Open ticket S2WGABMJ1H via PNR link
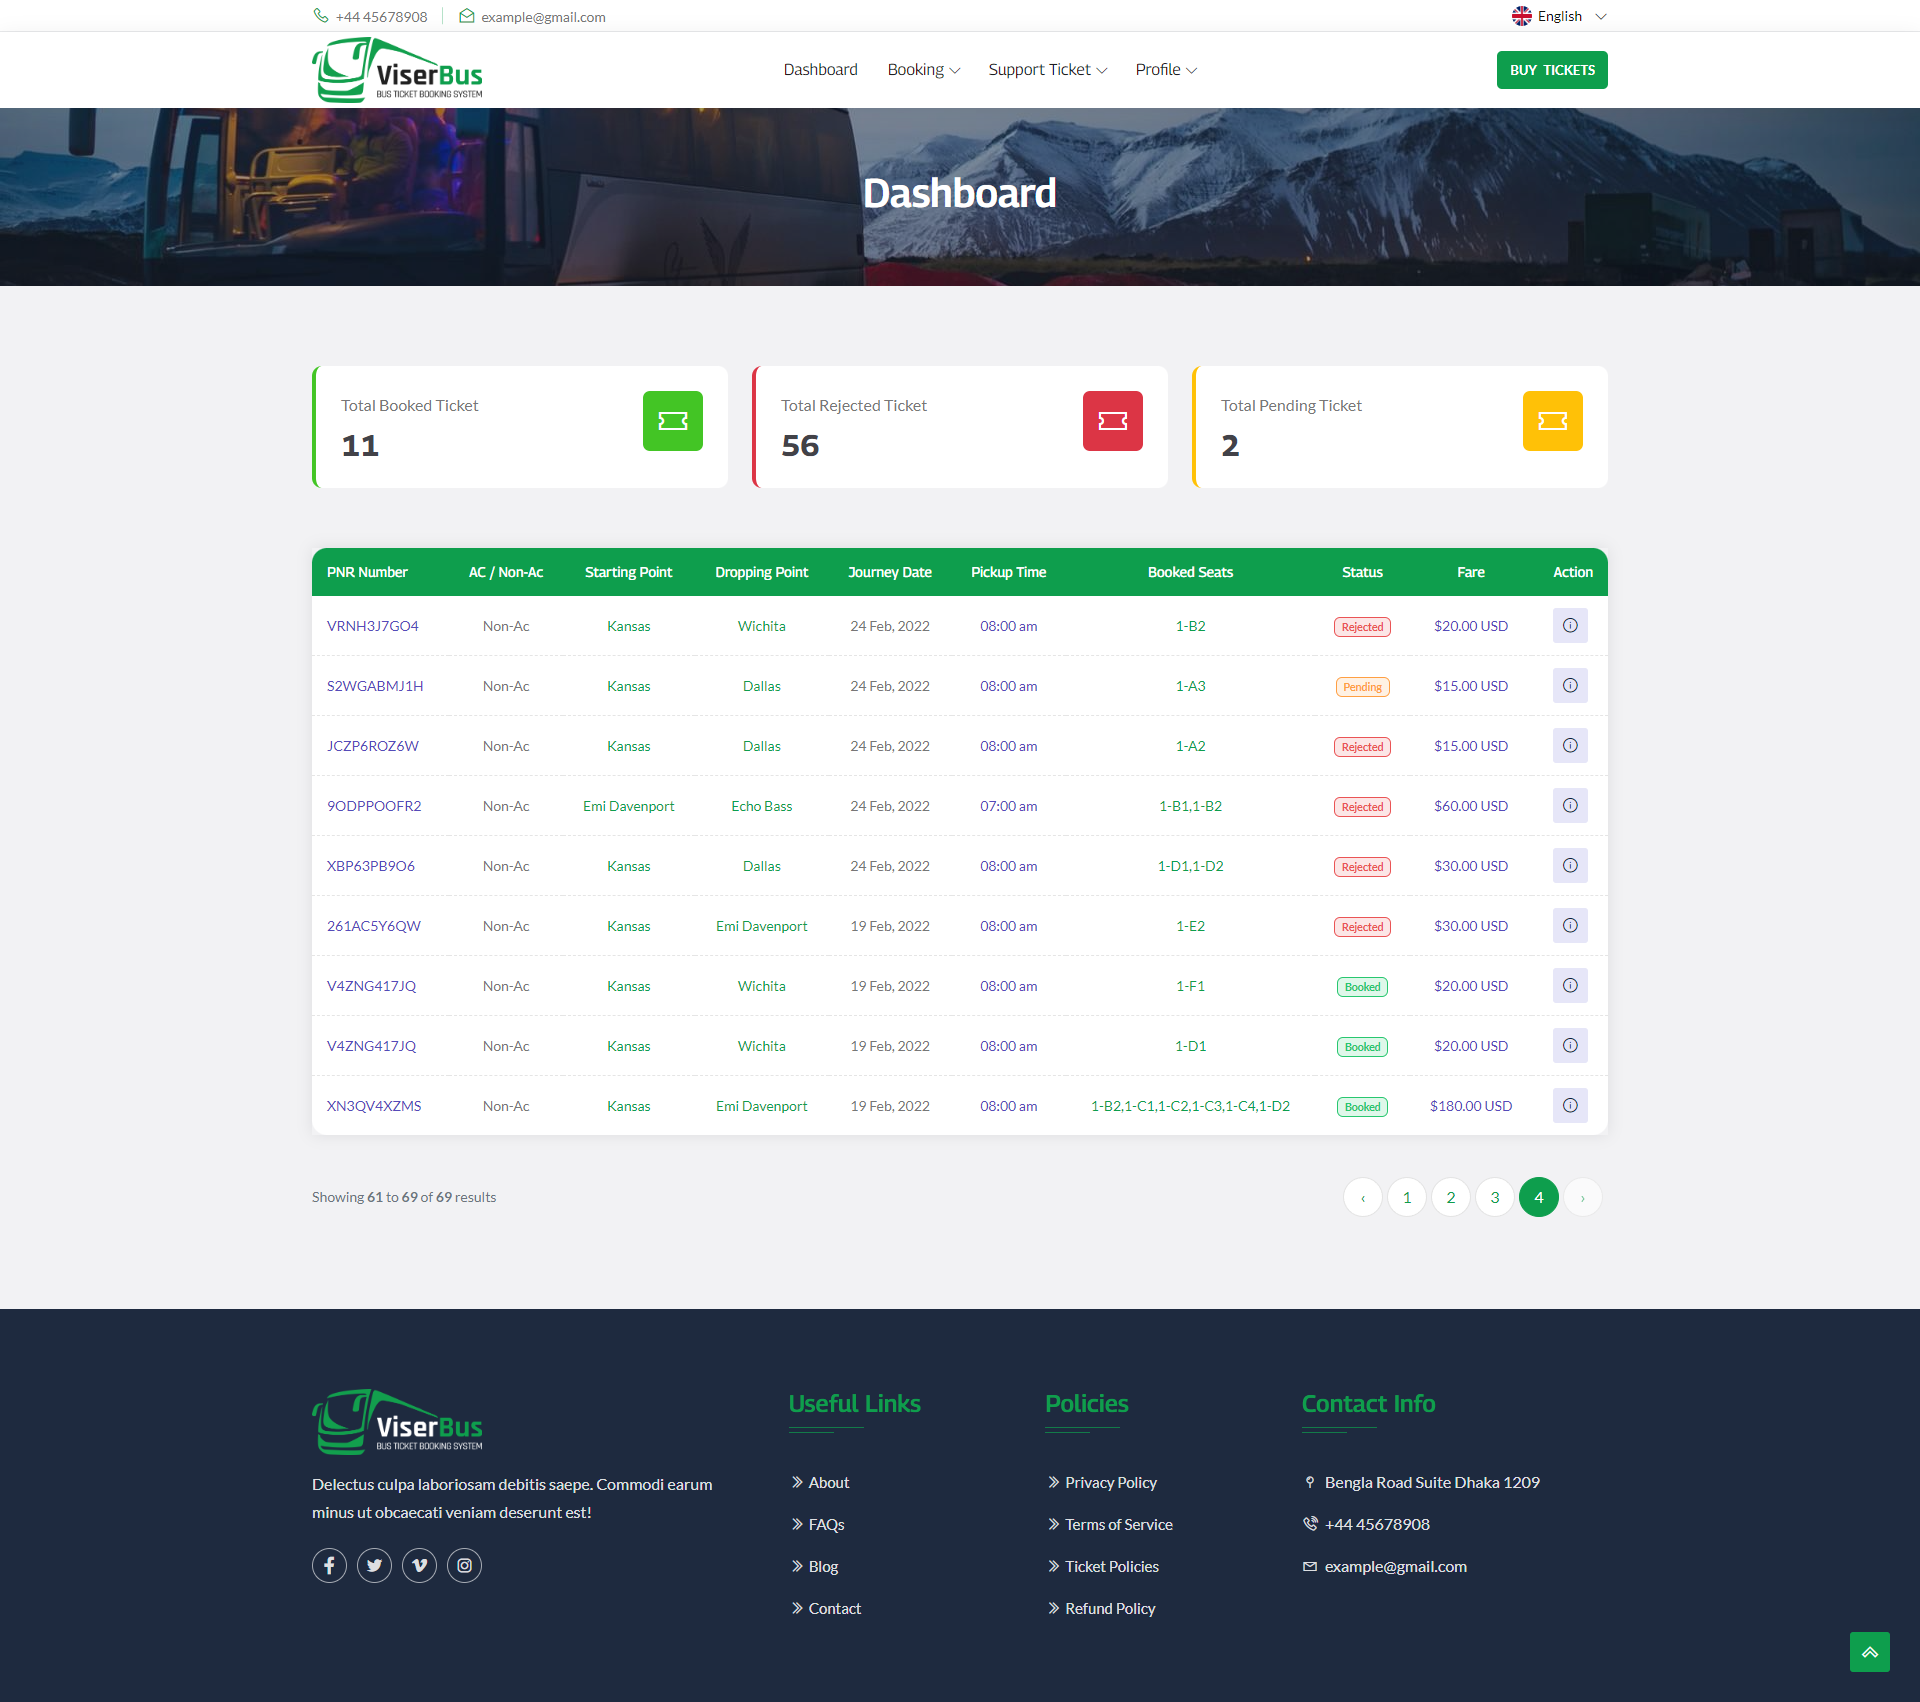This screenshot has height=1702, width=1920. click(x=374, y=686)
